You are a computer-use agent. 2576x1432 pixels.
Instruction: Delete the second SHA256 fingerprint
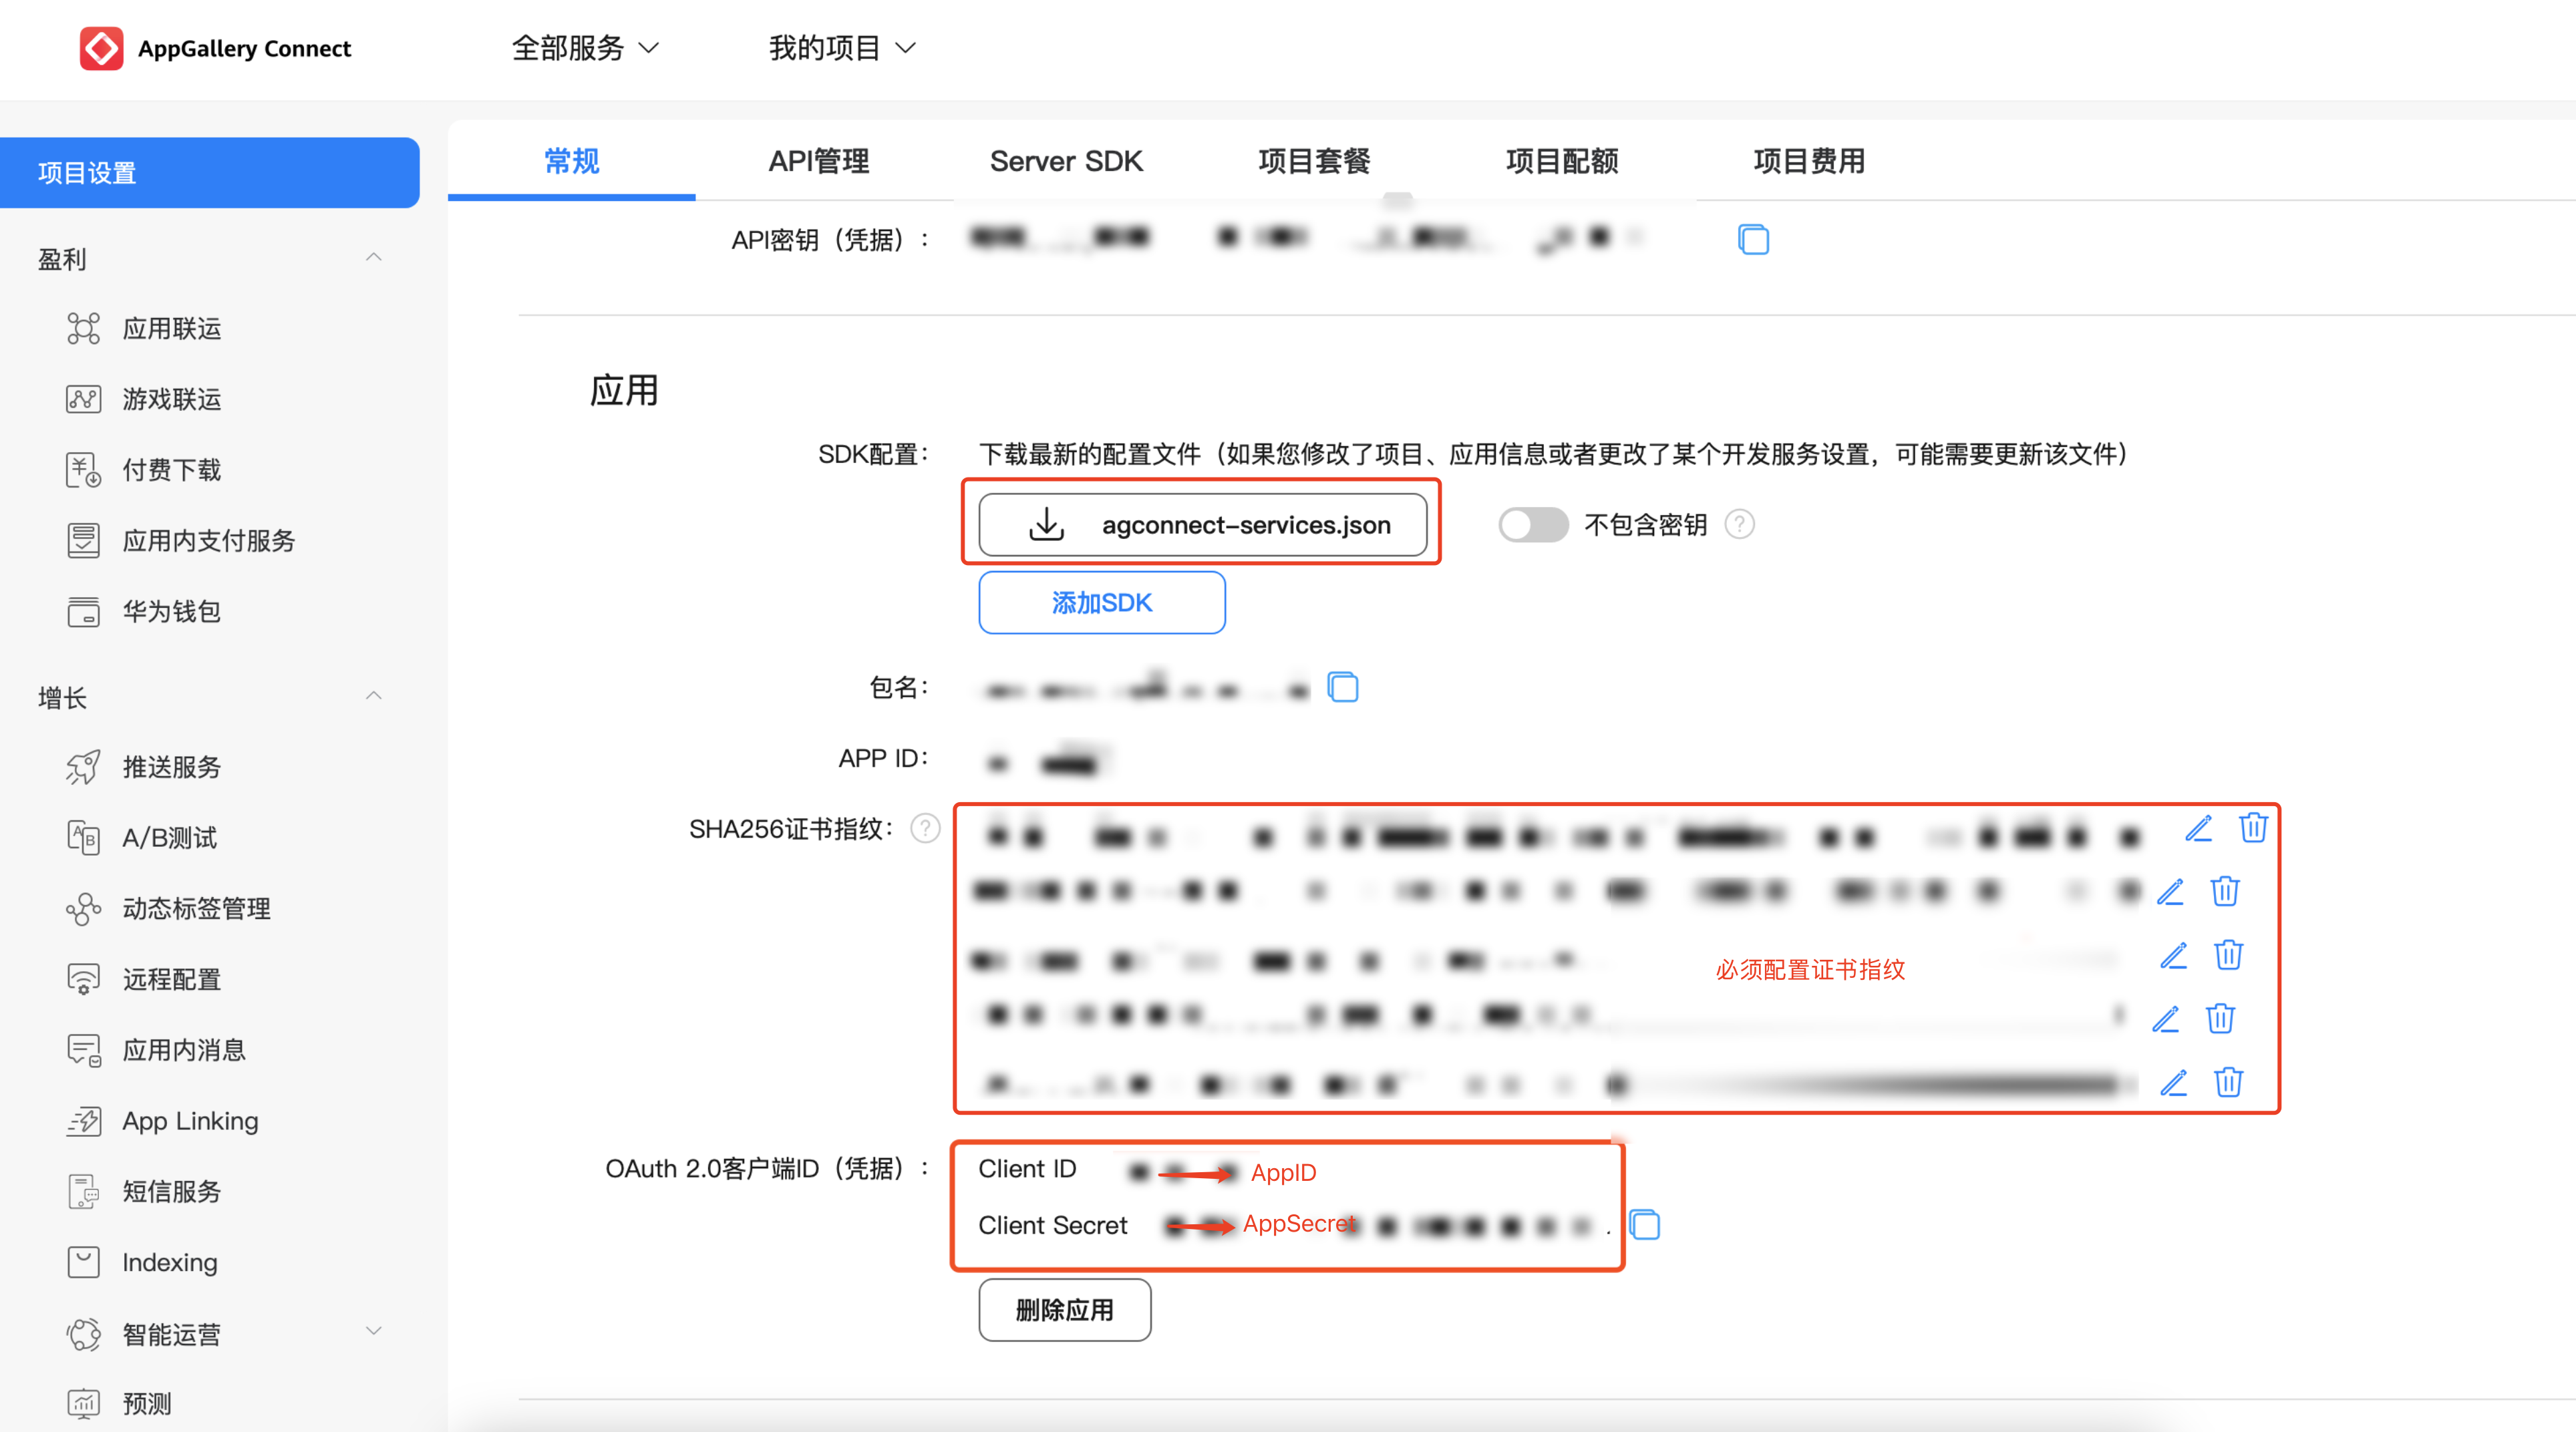click(2225, 891)
